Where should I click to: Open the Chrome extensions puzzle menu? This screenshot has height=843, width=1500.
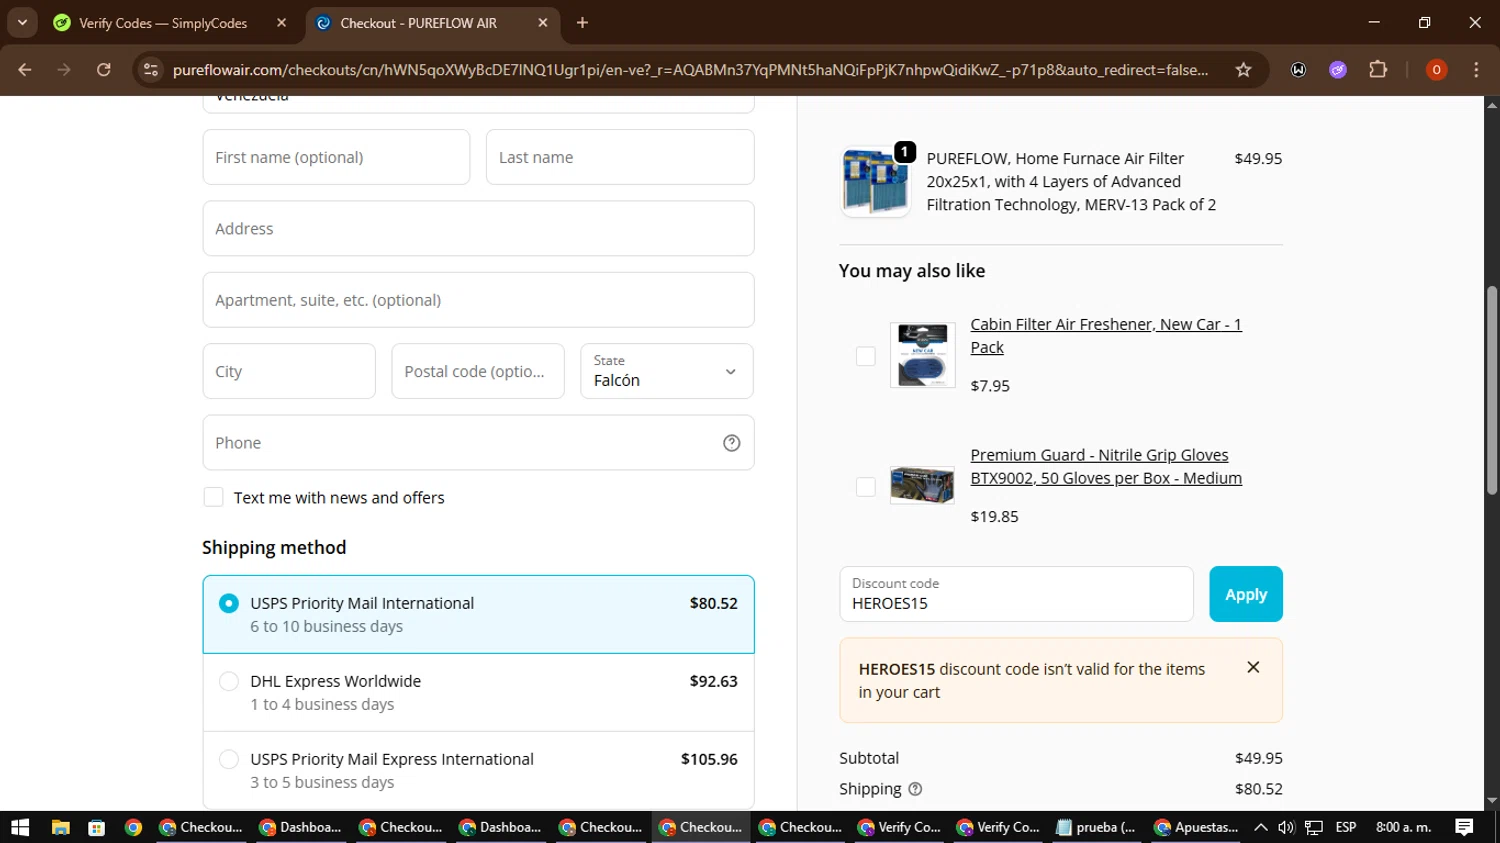(x=1378, y=69)
